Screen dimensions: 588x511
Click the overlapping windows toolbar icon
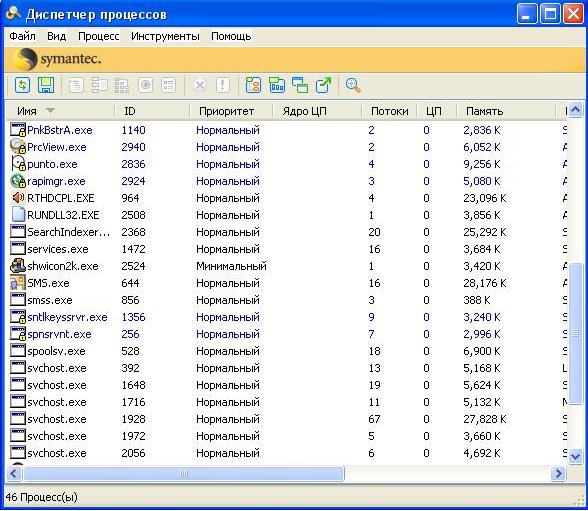[x=300, y=85]
